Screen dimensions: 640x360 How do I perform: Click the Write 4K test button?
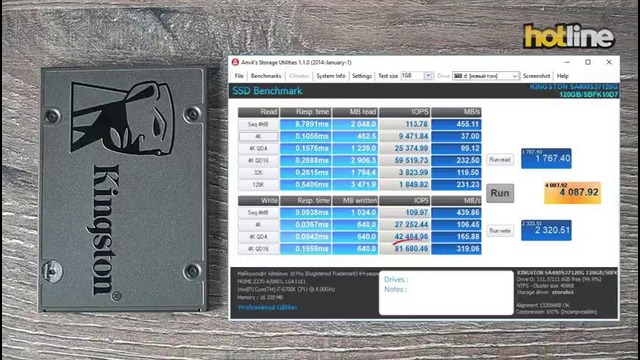258,224
